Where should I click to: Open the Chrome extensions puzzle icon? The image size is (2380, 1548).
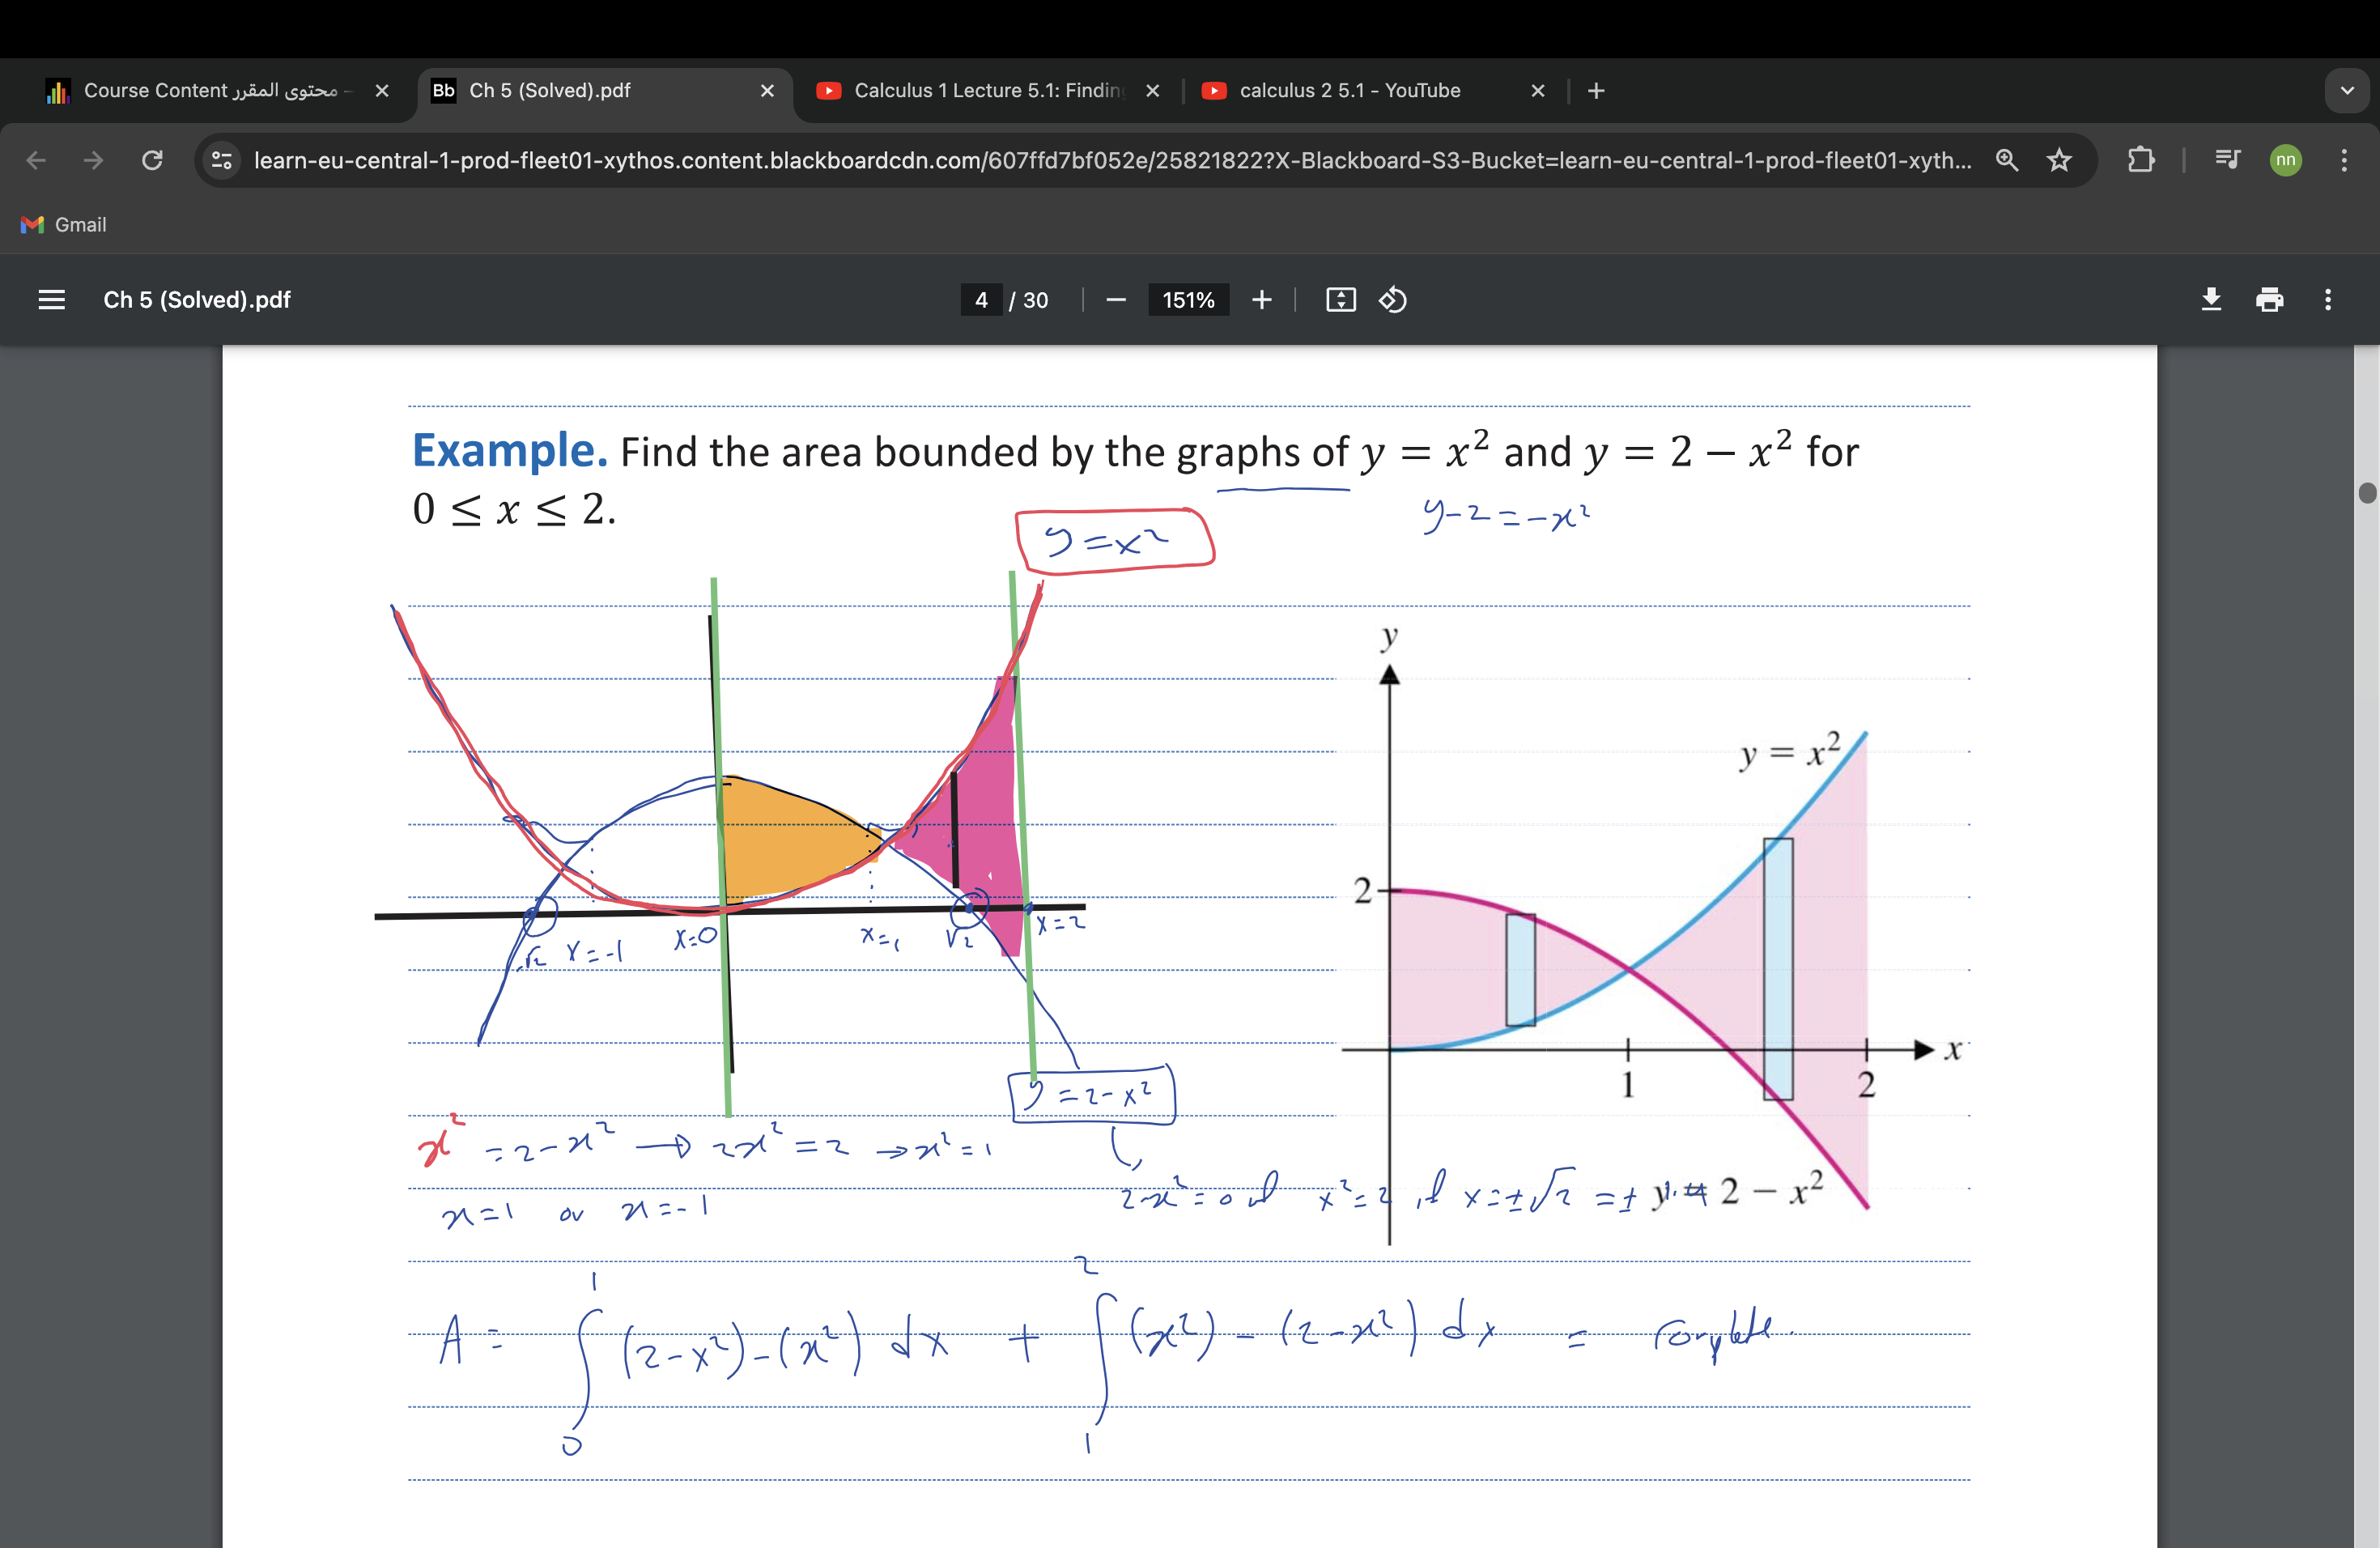tap(2141, 160)
